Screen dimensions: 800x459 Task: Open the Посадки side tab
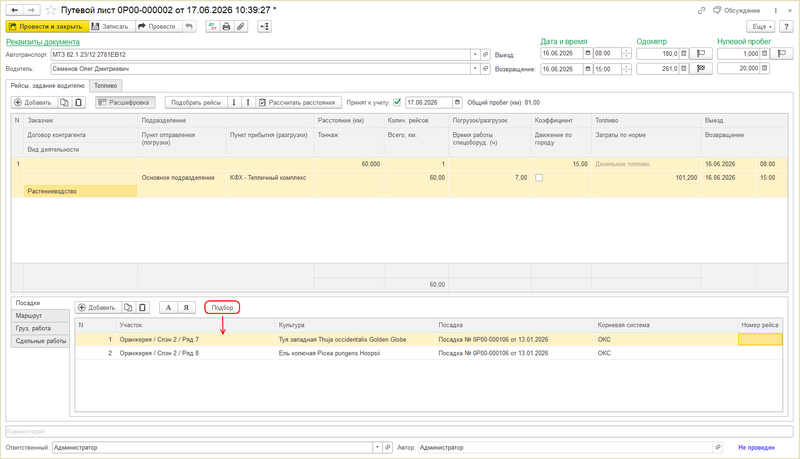click(40, 302)
